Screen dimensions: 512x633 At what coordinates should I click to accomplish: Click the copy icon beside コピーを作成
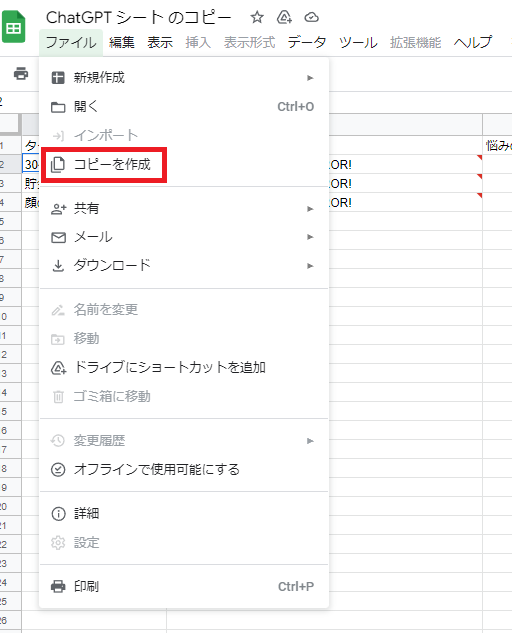(58, 165)
